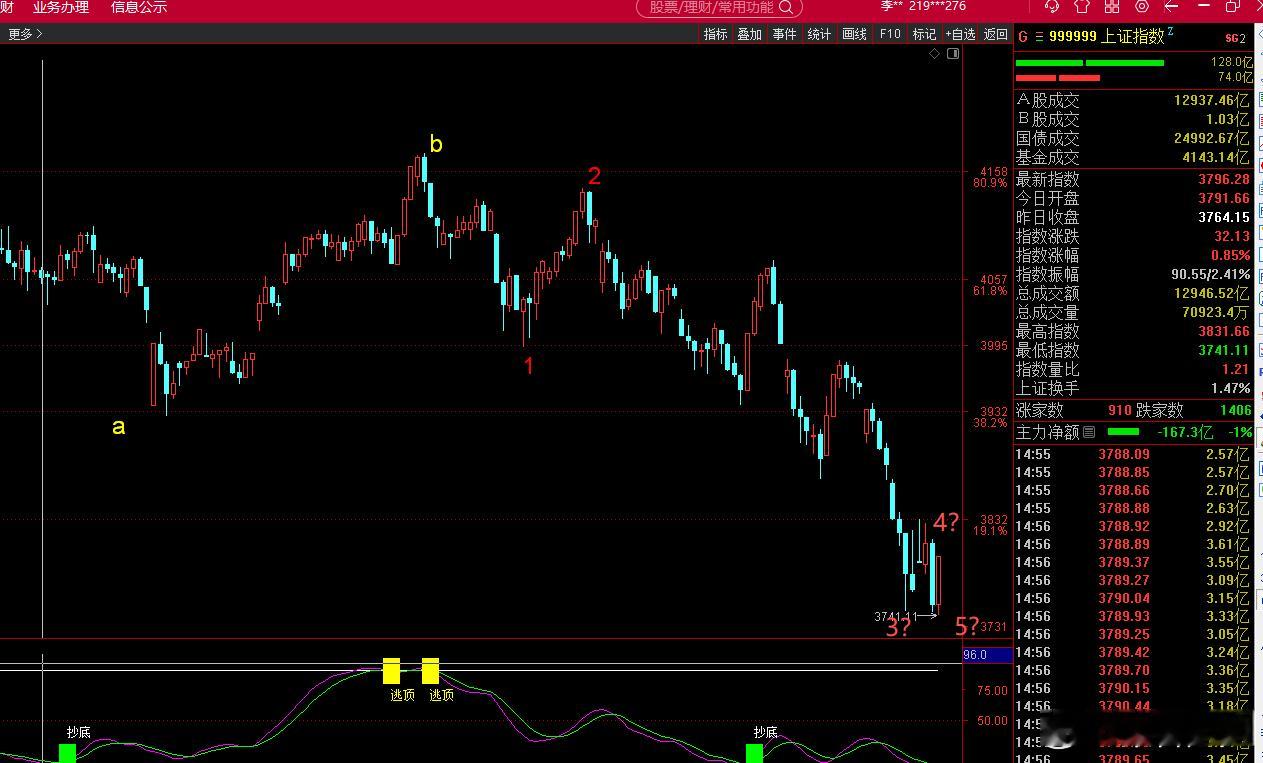Click the green 抄底 signal at far left

point(67,752)
